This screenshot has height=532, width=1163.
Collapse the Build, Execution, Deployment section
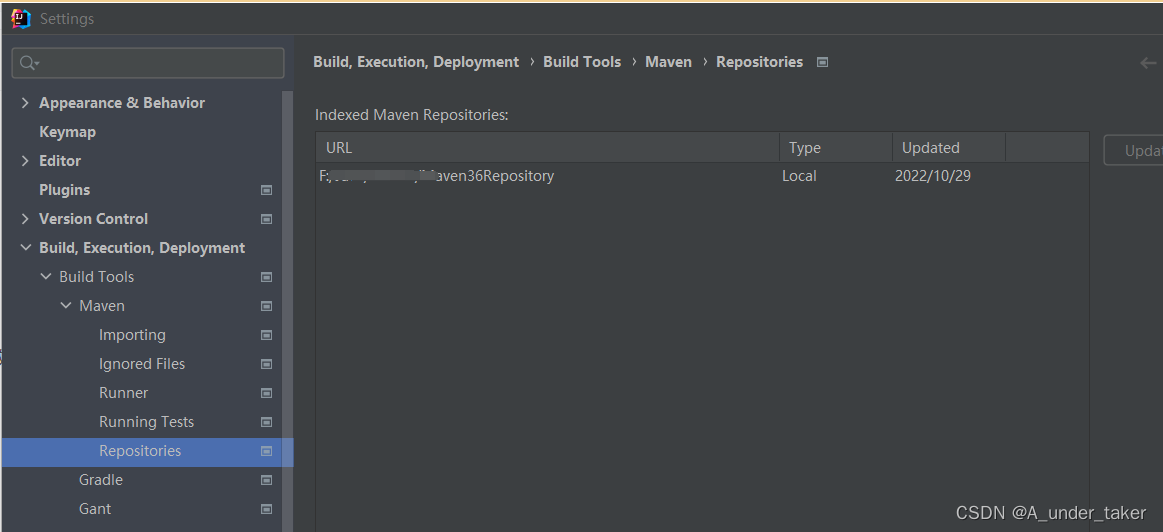[25, 248]
